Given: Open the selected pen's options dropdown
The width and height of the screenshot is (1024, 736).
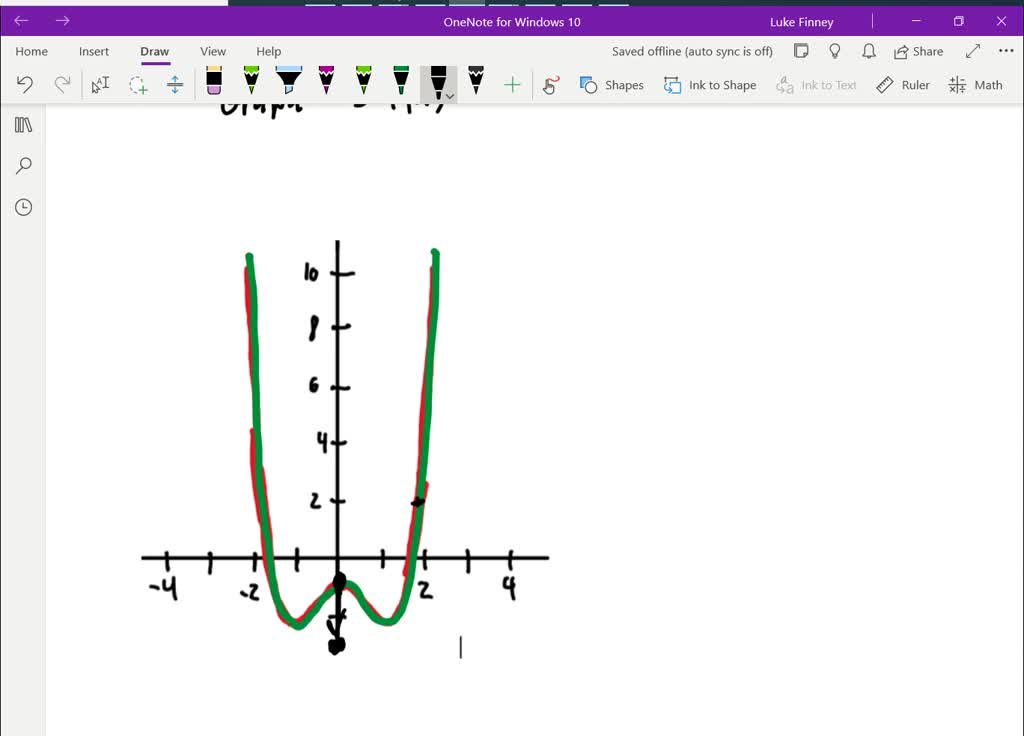Looking at the screenshot, I should tap(449, 95).
